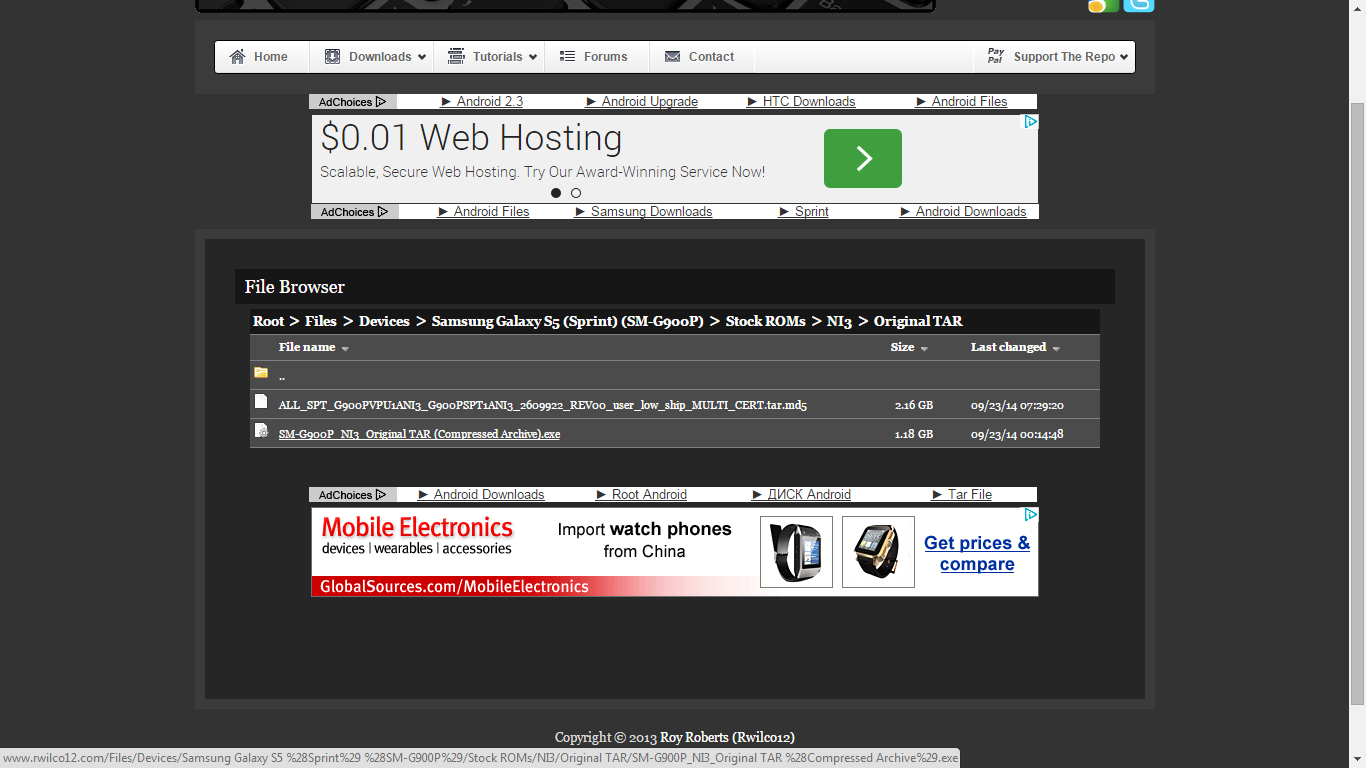1366x768 pixels.
Task: Go to Original TAR in breadcrumb
Action: click(918, 321)
